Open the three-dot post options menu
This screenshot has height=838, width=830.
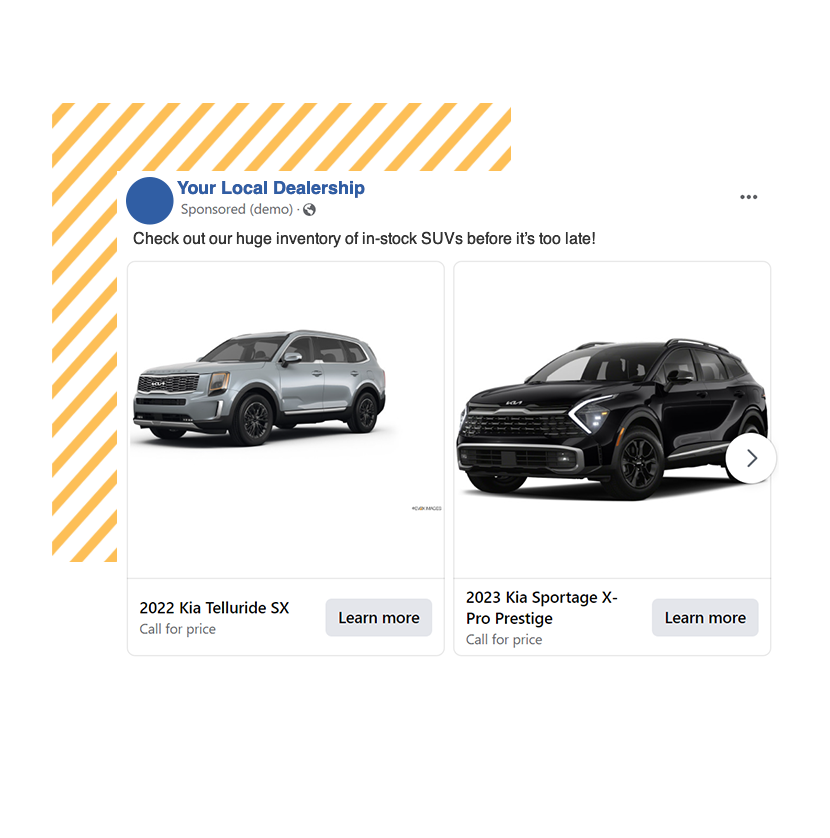[x=748, y=197]
